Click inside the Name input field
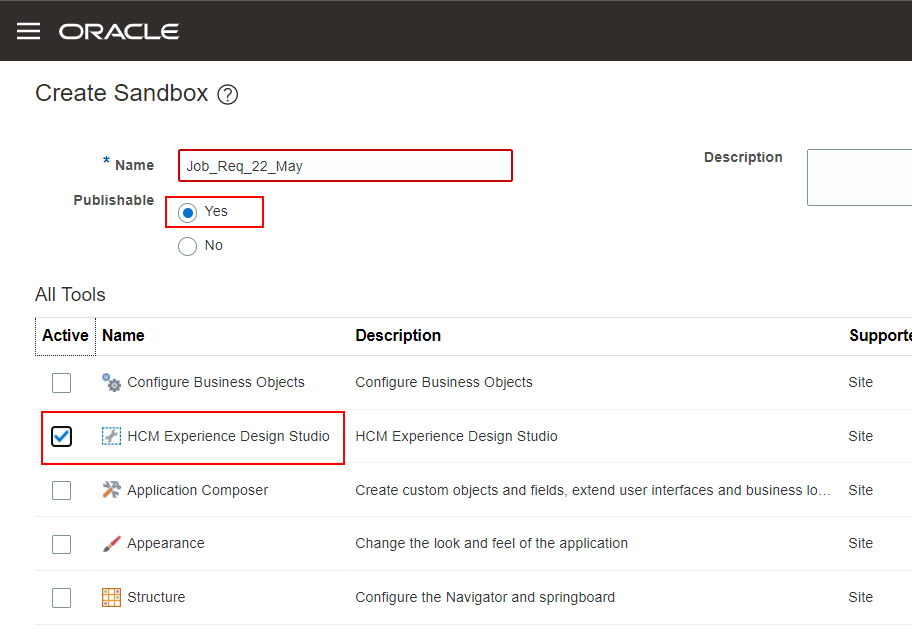The width and height of the screenshot is (912, 638). 344,165
